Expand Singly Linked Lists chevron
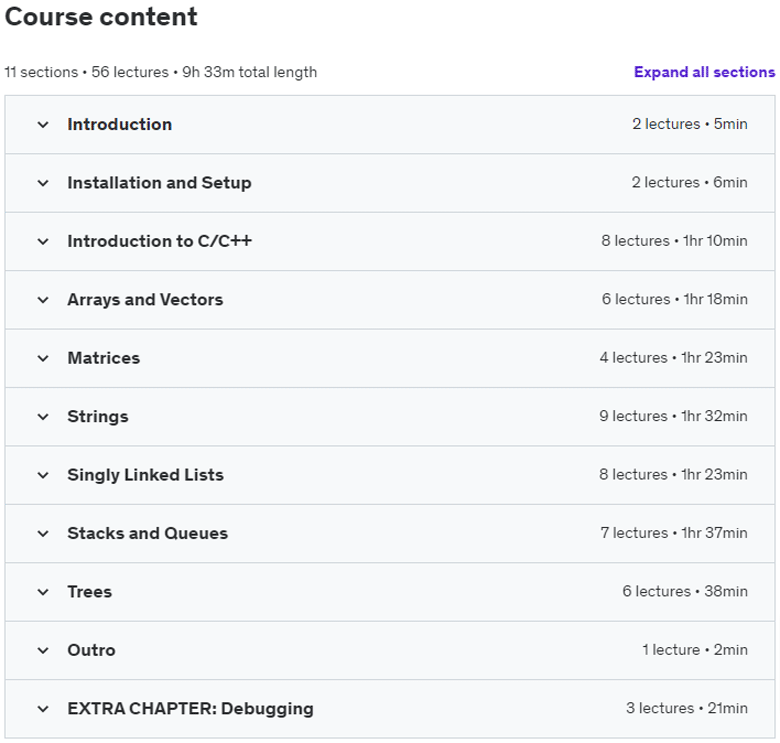This screenshot has width=780, height=743. 43,475
